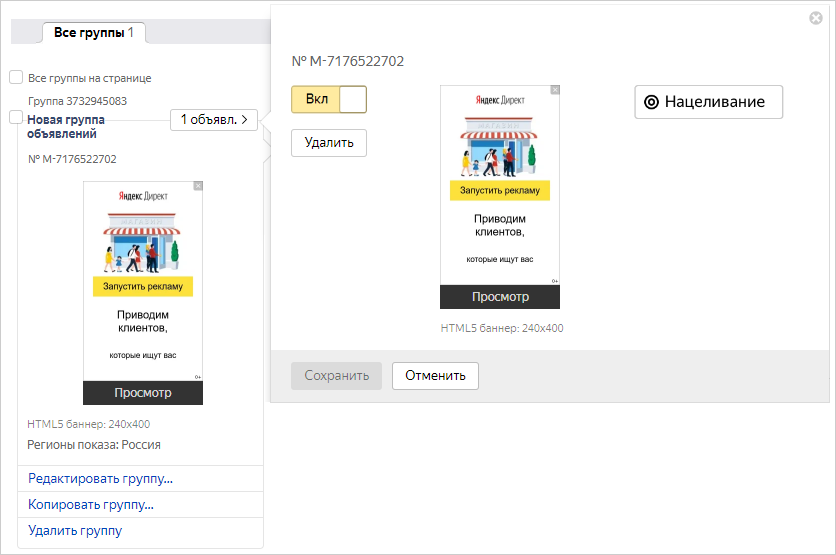The width and height of the screenshot is (836, 555).
Task: Tick the checkbox beside Новая группа объявлений
Action: coord(16,118)
